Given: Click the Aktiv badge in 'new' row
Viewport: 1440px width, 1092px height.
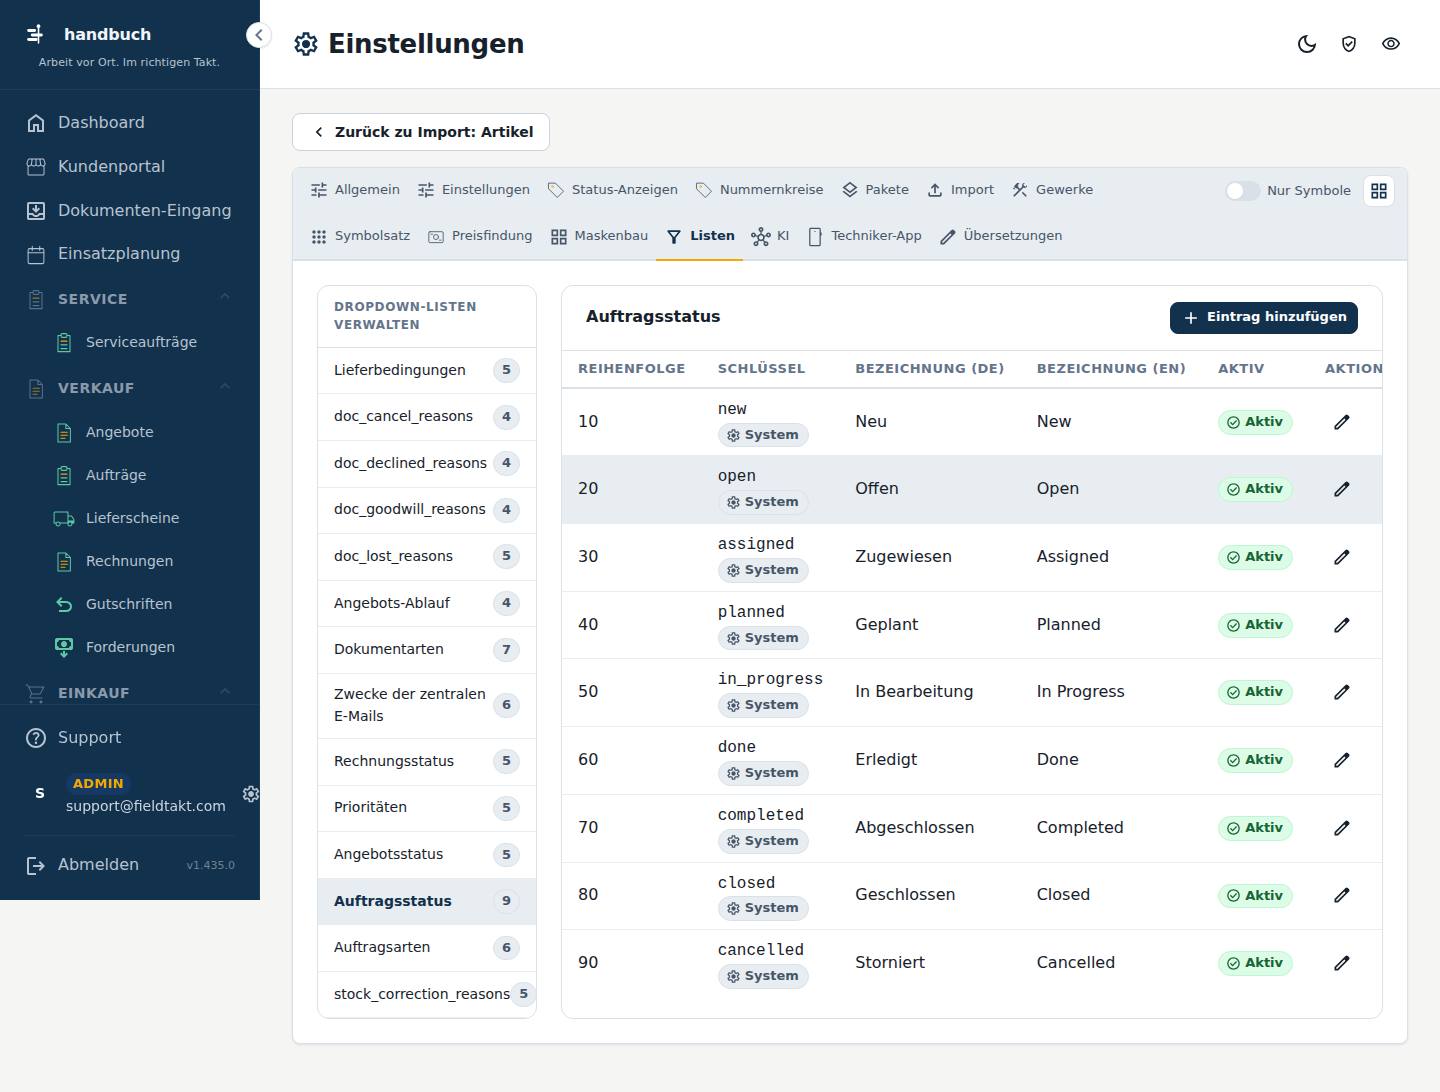Looking at the screenshot, I should [x=1255, y=422].
